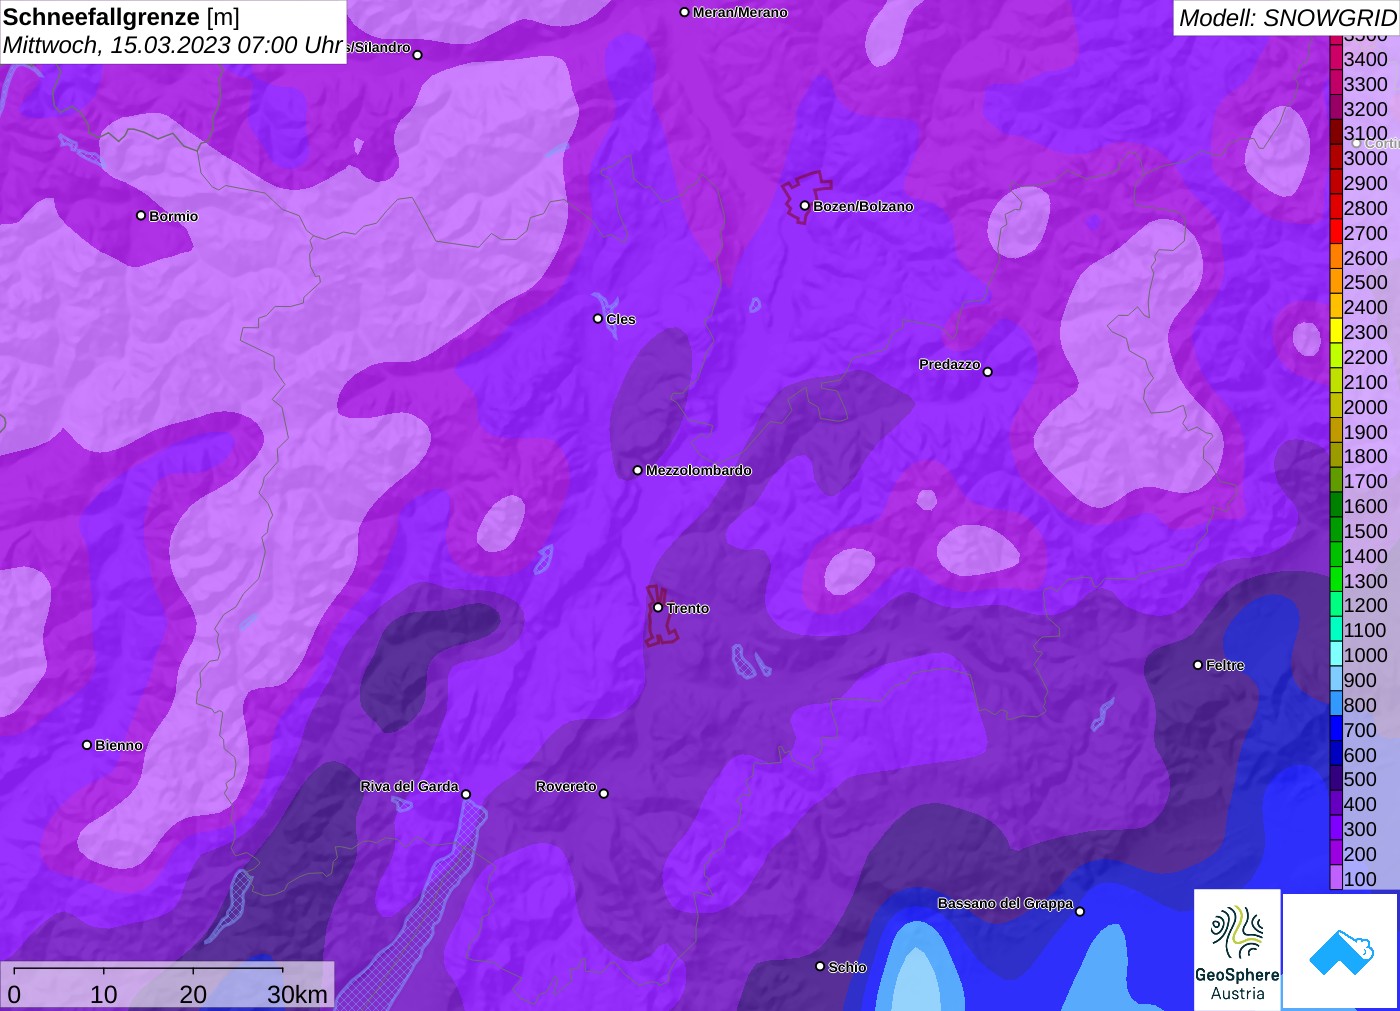Pick the blue 700 legend swatch
The image size is (1400, 1011).
click(x=1336, y=730)
